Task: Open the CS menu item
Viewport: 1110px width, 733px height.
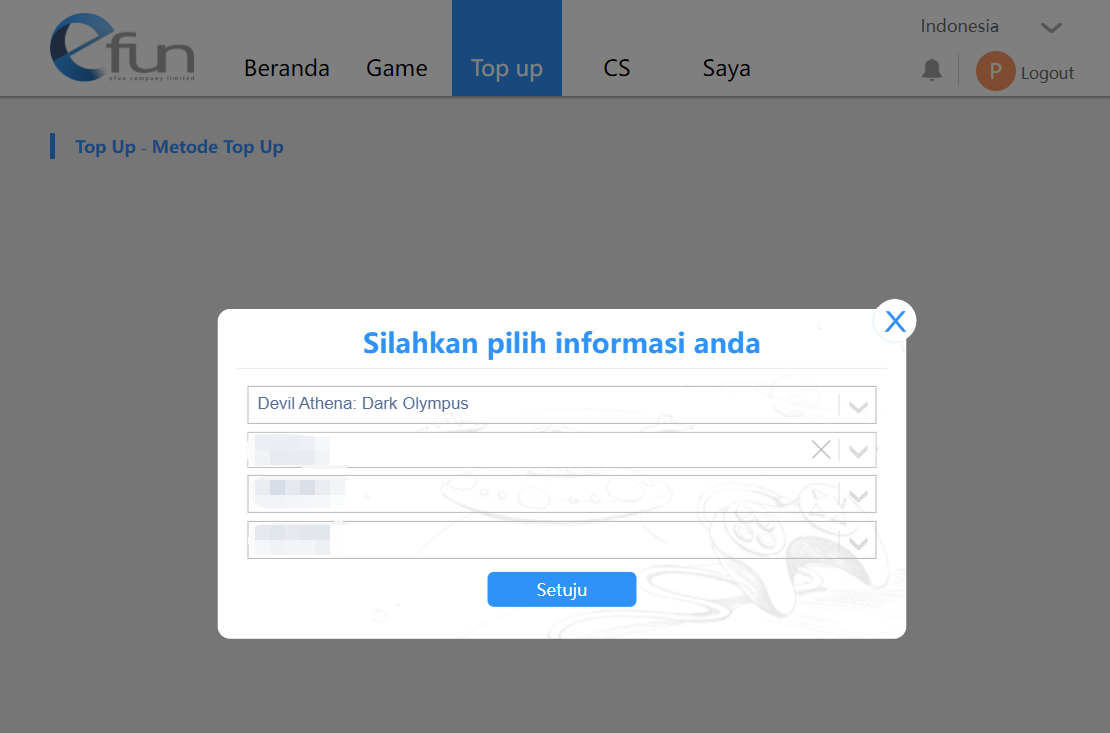Action: click(x=617, y=68)
